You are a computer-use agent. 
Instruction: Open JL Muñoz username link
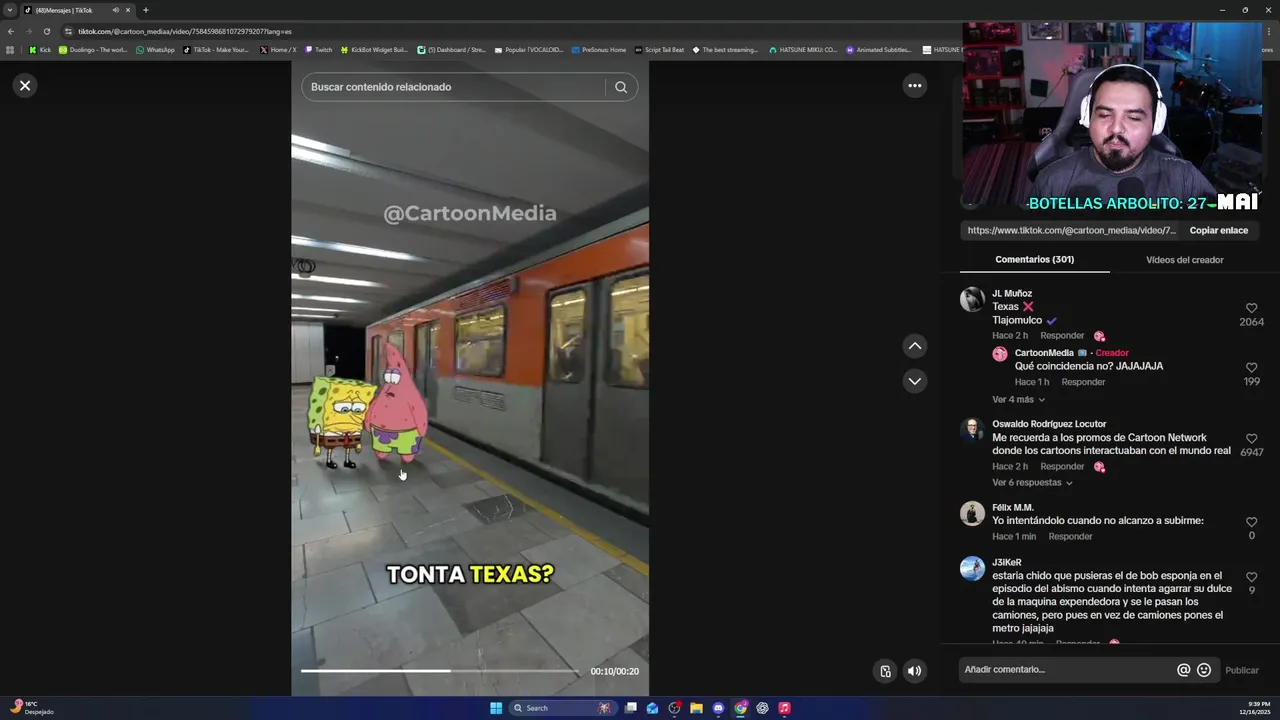1012,294
